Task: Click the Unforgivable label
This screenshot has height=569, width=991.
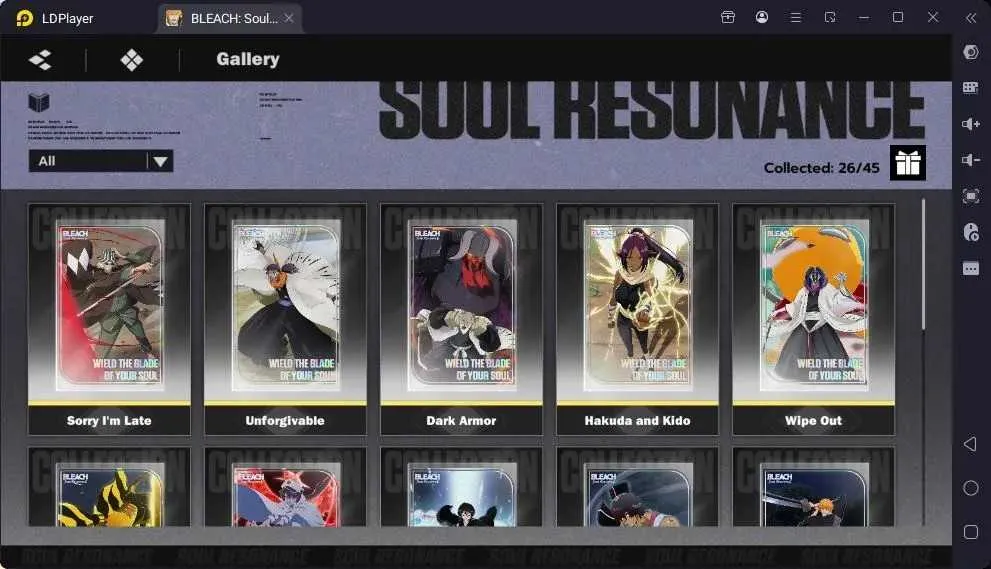Action: pyautogui.click(x=285, y=420)
